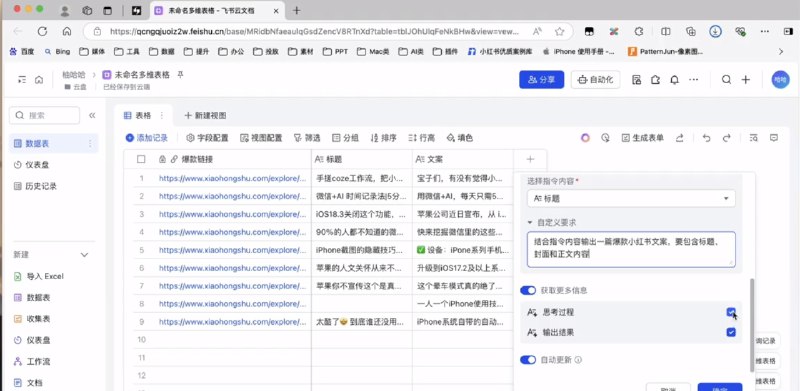Open the xiaohongshu link in row 5
This screenshot has width=800, height=391.
click(233, 250)
